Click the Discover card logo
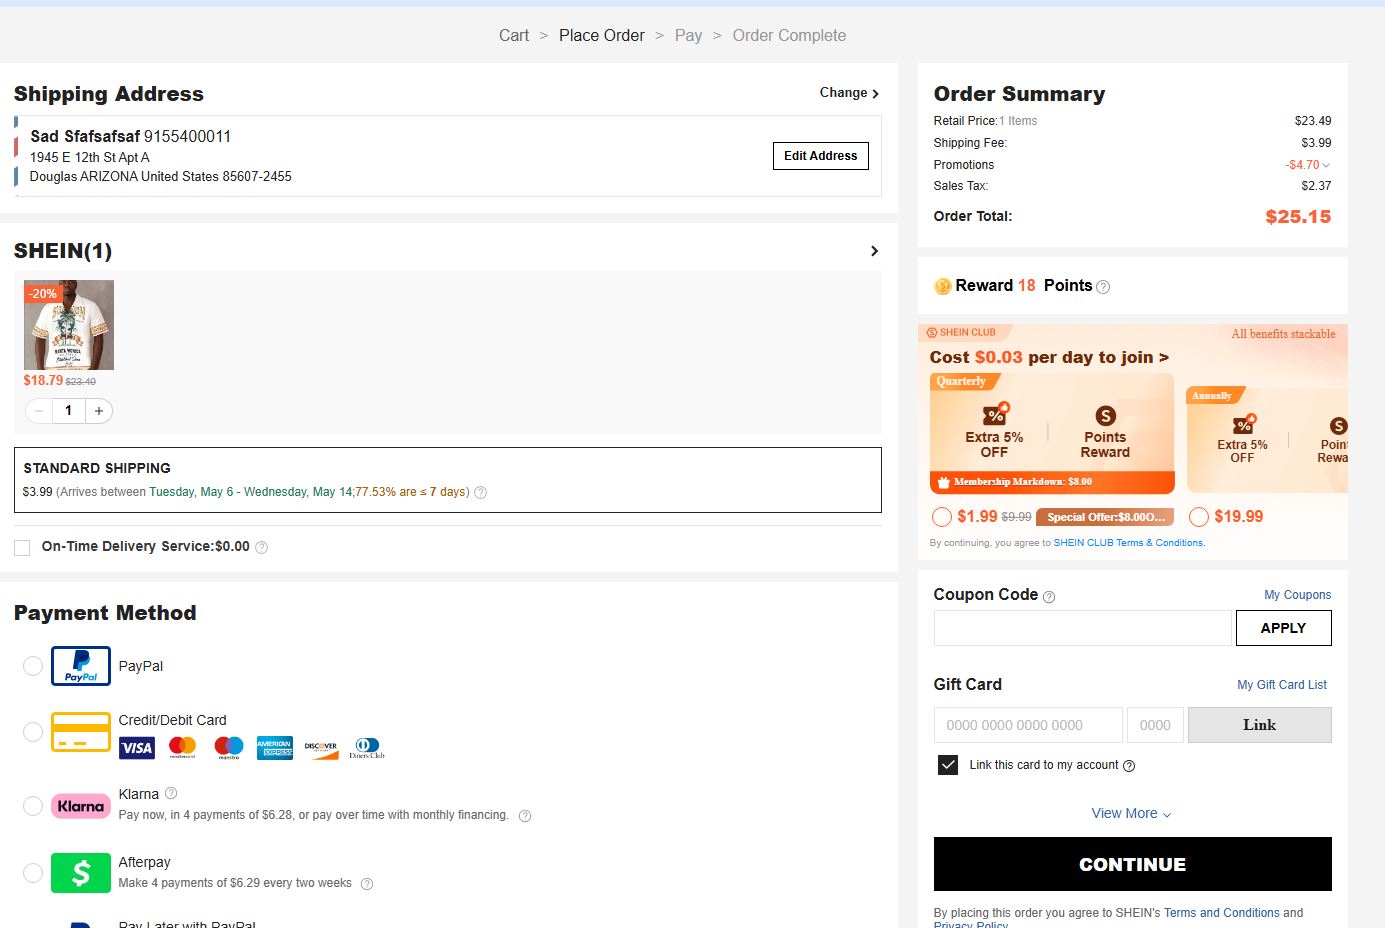Viewport: 1385px width, 928px height. pos(321,748)
